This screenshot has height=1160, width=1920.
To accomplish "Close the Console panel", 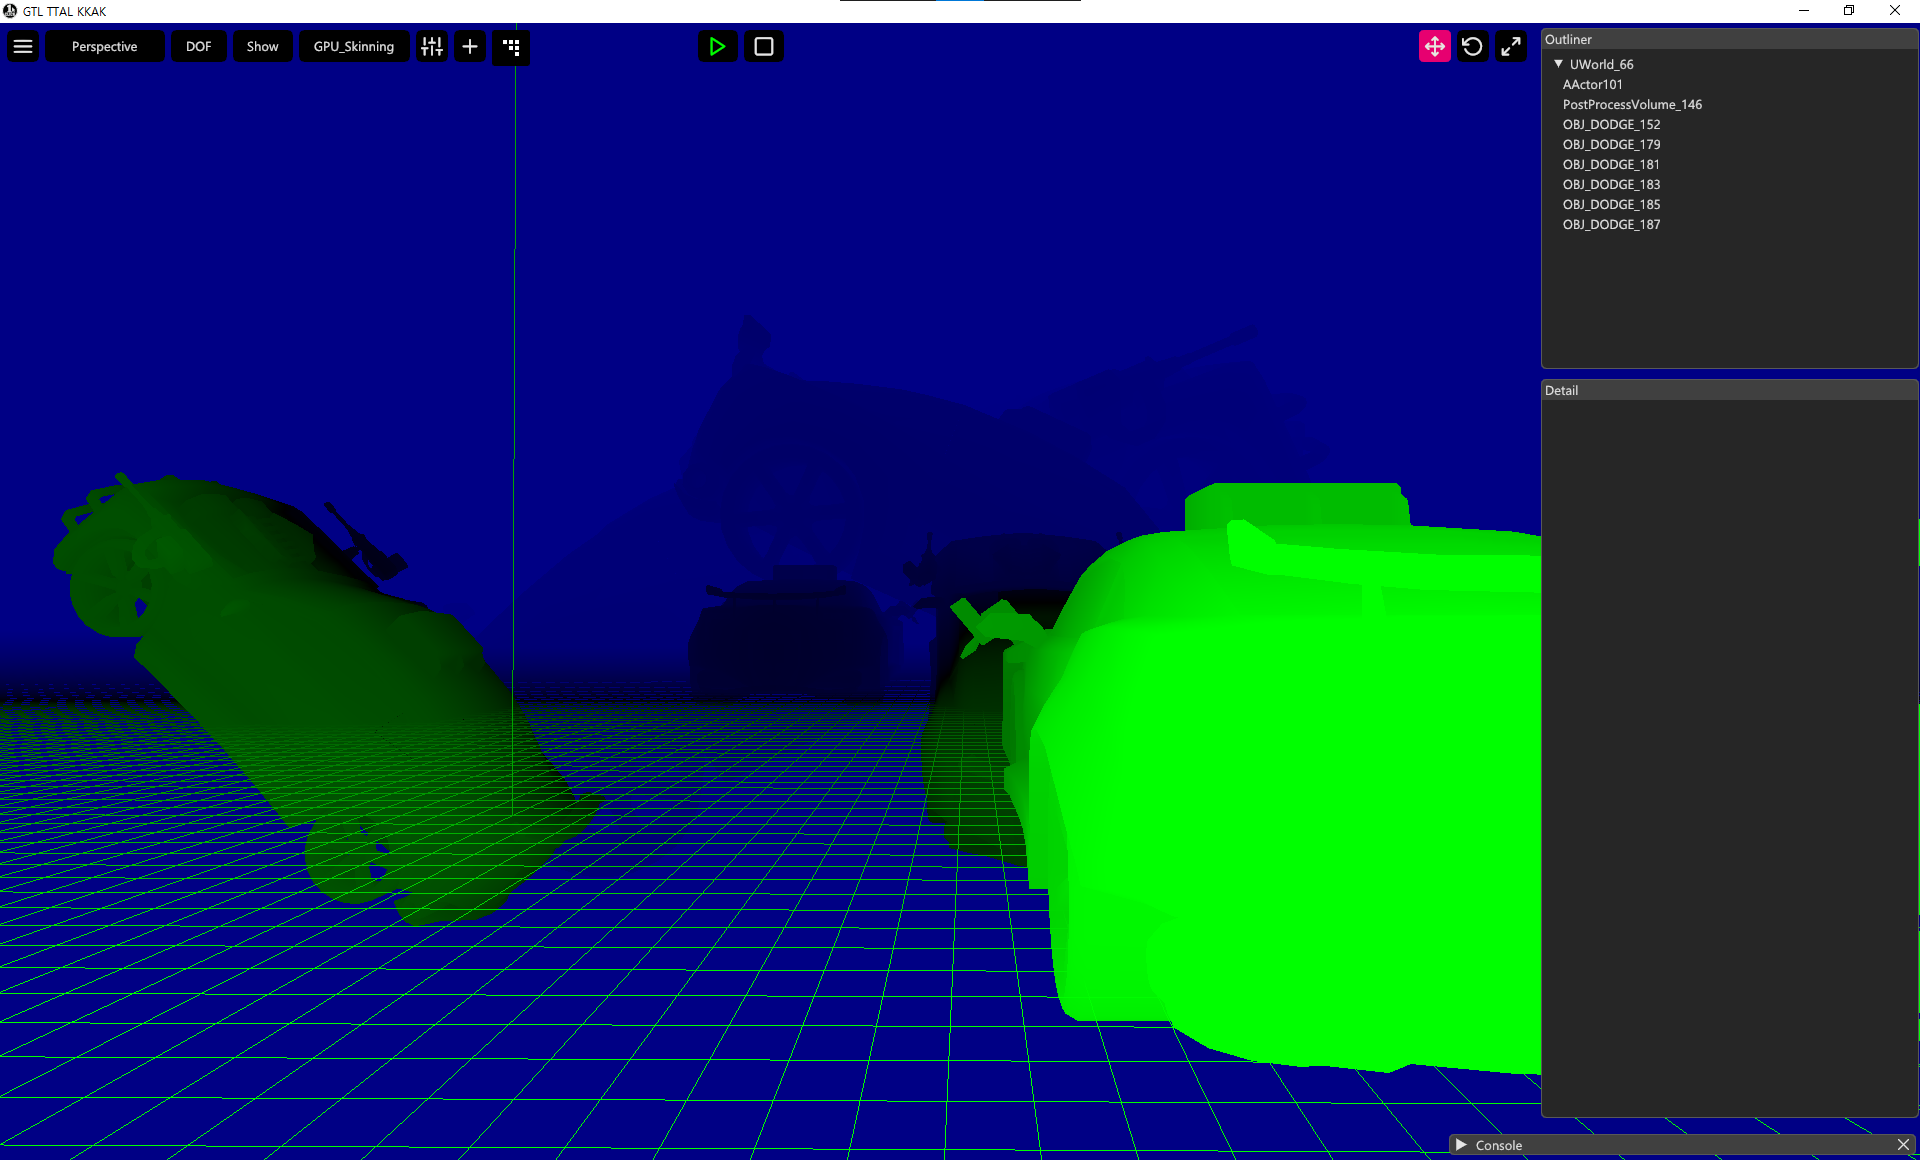I will (x=1903, y=1145).
